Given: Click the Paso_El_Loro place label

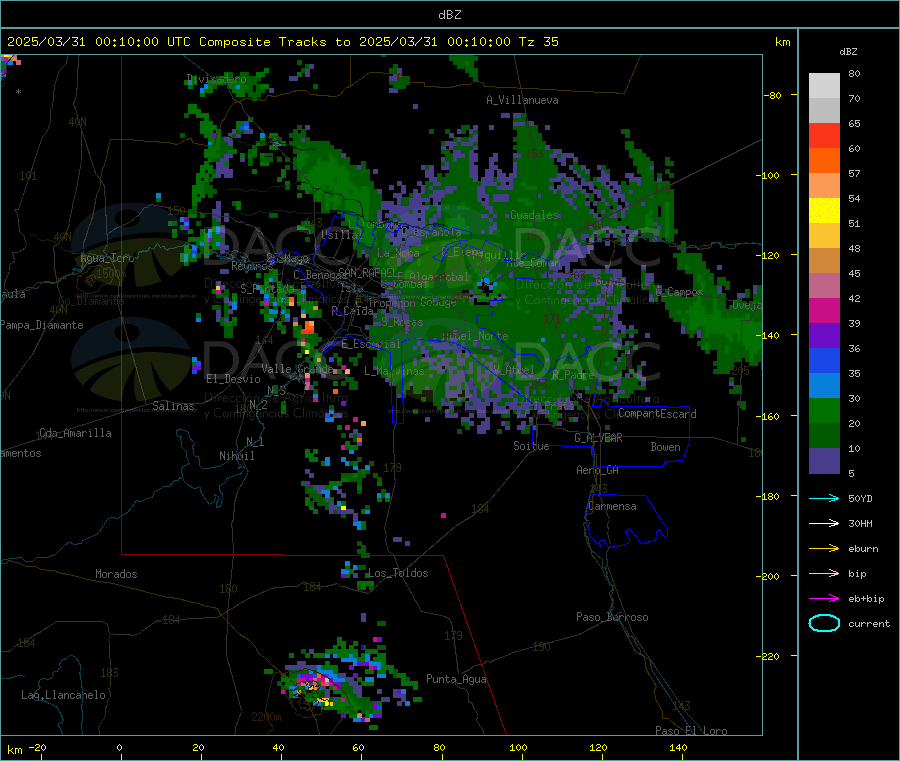Looking at the screenshot, I should [692, 731].
